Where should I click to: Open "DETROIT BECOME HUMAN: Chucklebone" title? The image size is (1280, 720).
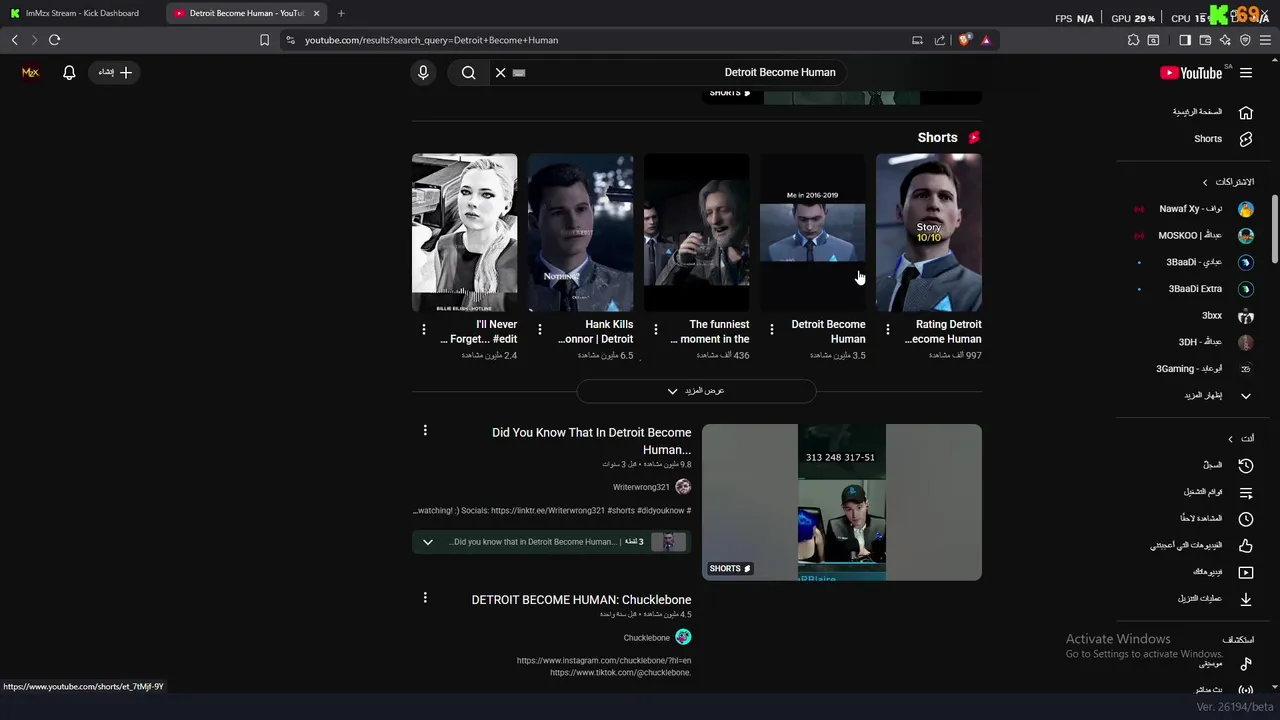point(581,600)
